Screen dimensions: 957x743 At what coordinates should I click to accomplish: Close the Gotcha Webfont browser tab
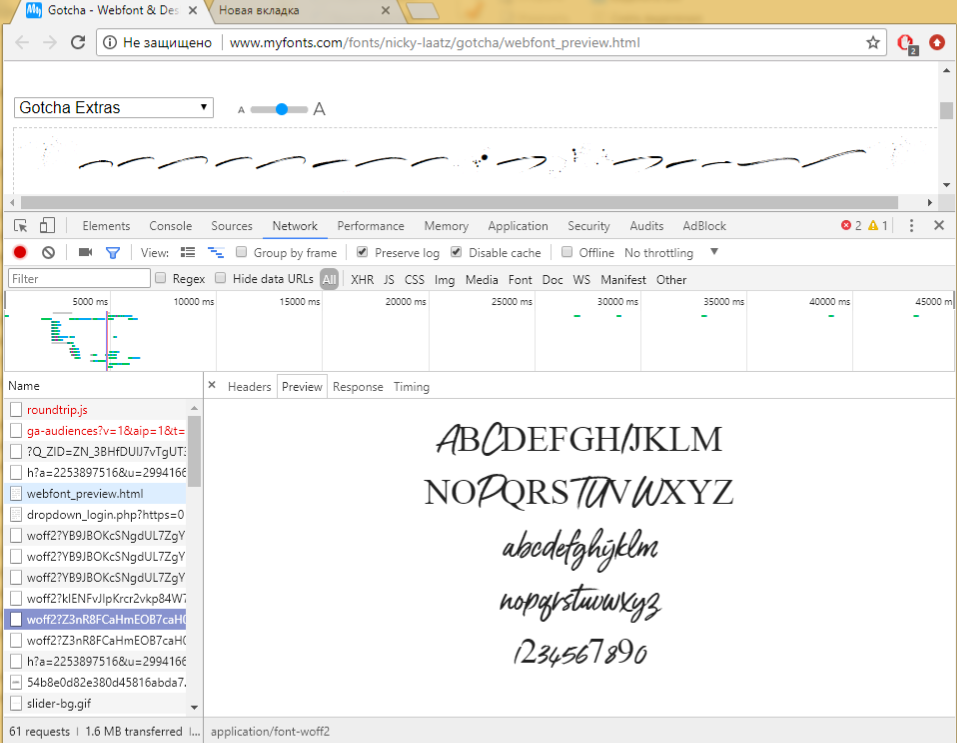193,10
